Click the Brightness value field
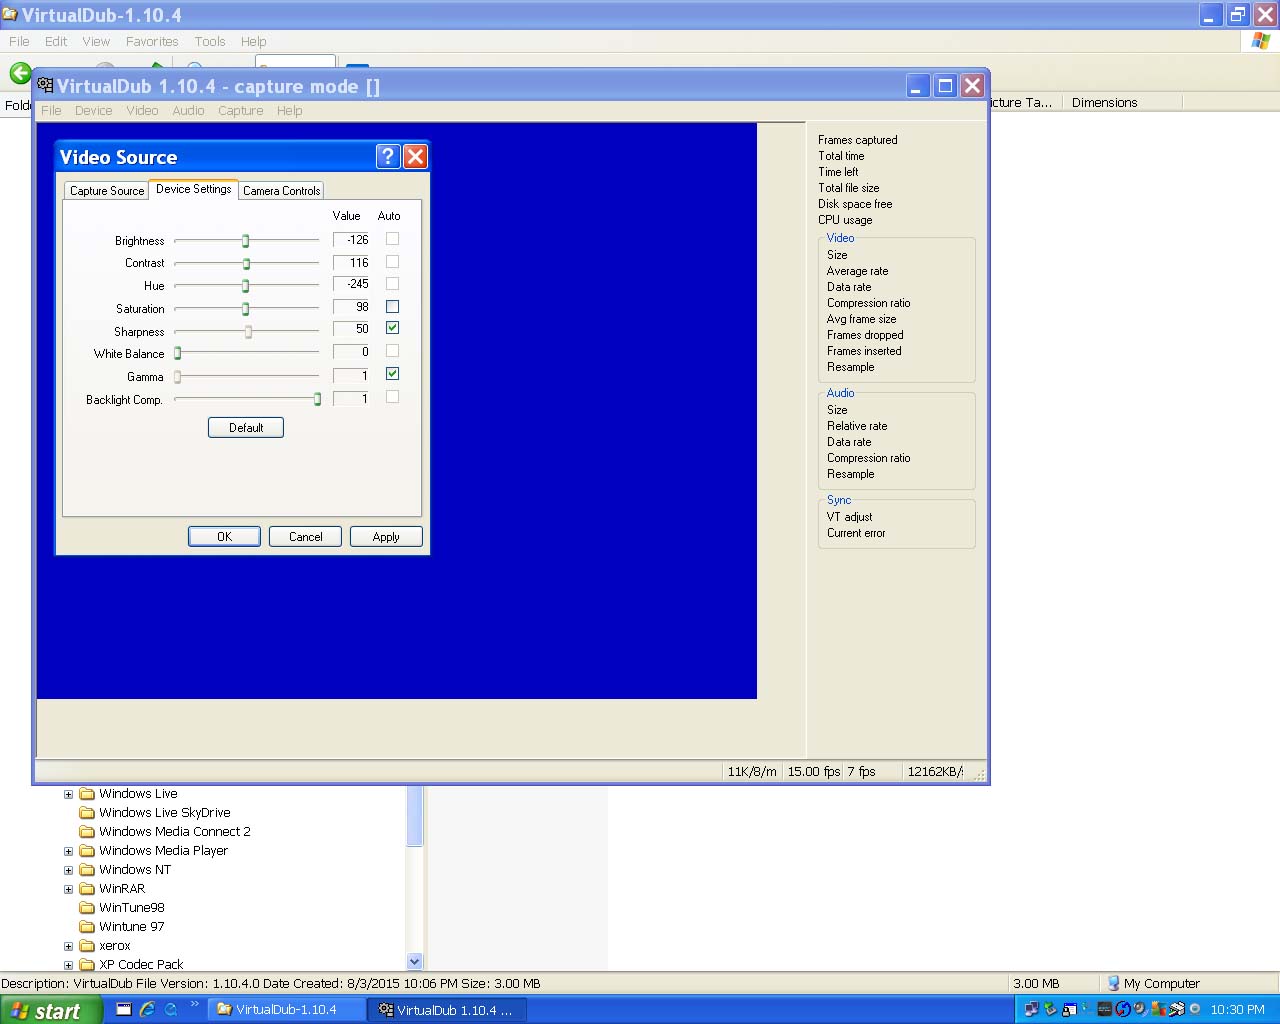This screenshot has width=1280, height=1024. tap(352, 240)
